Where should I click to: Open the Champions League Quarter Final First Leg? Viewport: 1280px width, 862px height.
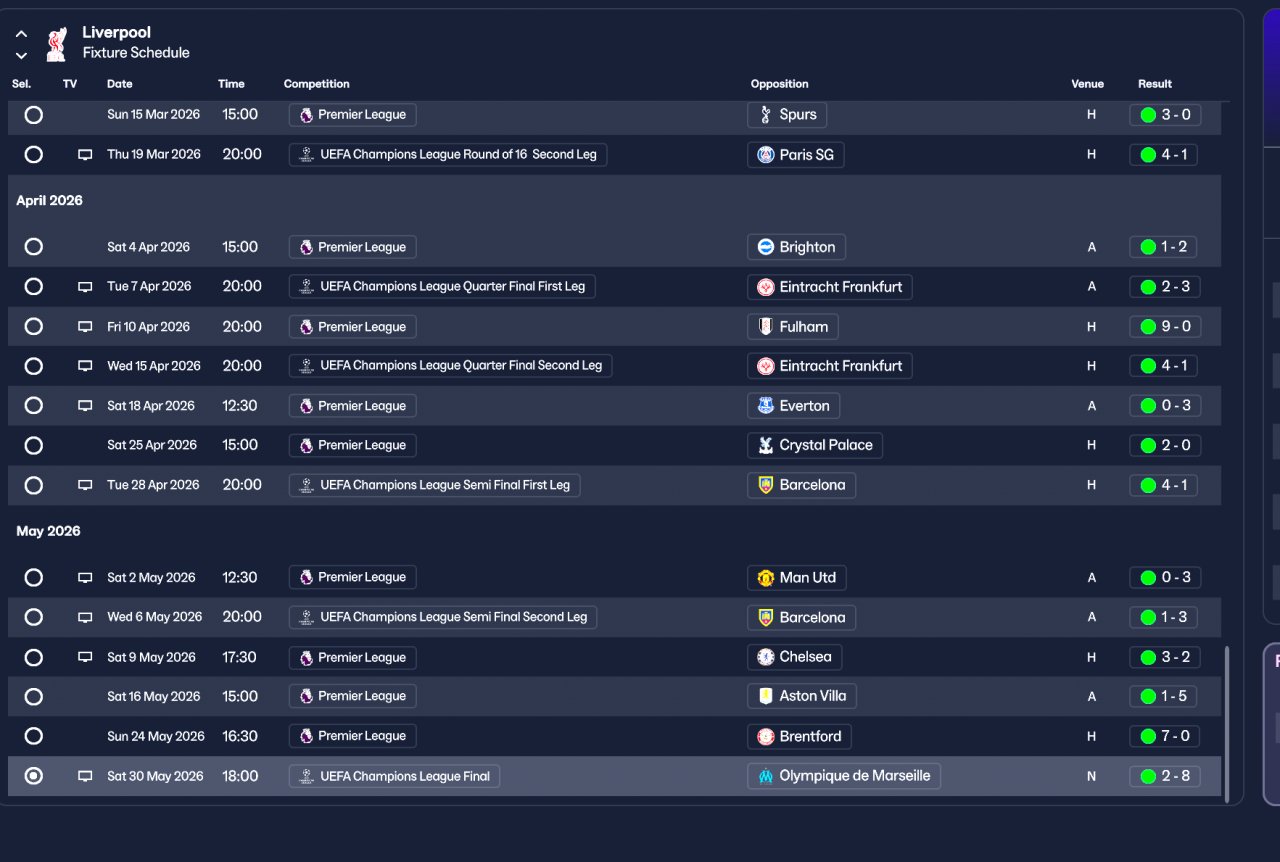[442, 287]
